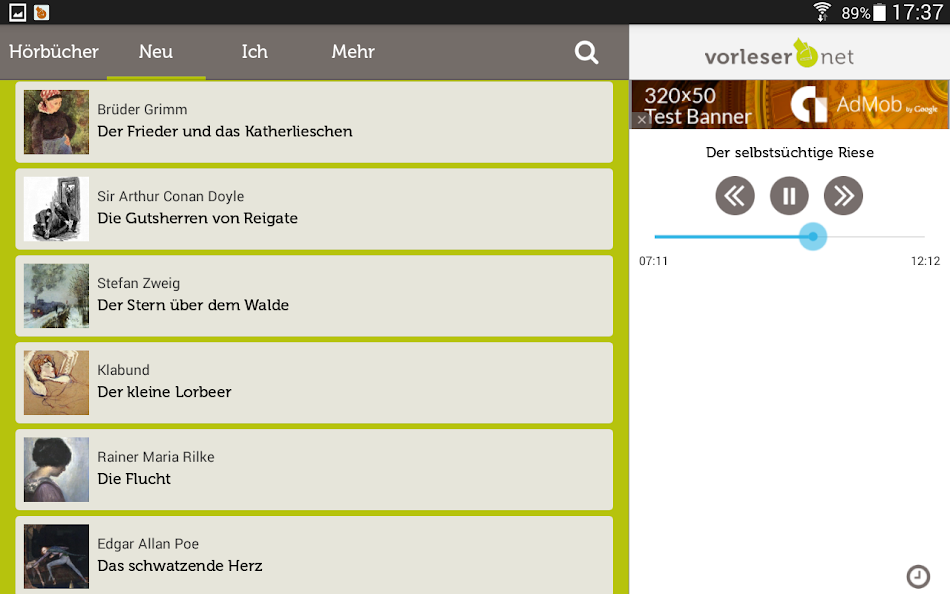
Task: Switch to the Hörbücher tab
Action: (54, 52)
